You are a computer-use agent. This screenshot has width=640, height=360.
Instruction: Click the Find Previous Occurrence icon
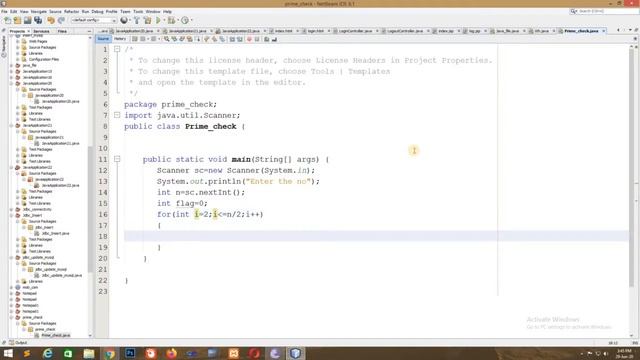(x=174, y=39)
